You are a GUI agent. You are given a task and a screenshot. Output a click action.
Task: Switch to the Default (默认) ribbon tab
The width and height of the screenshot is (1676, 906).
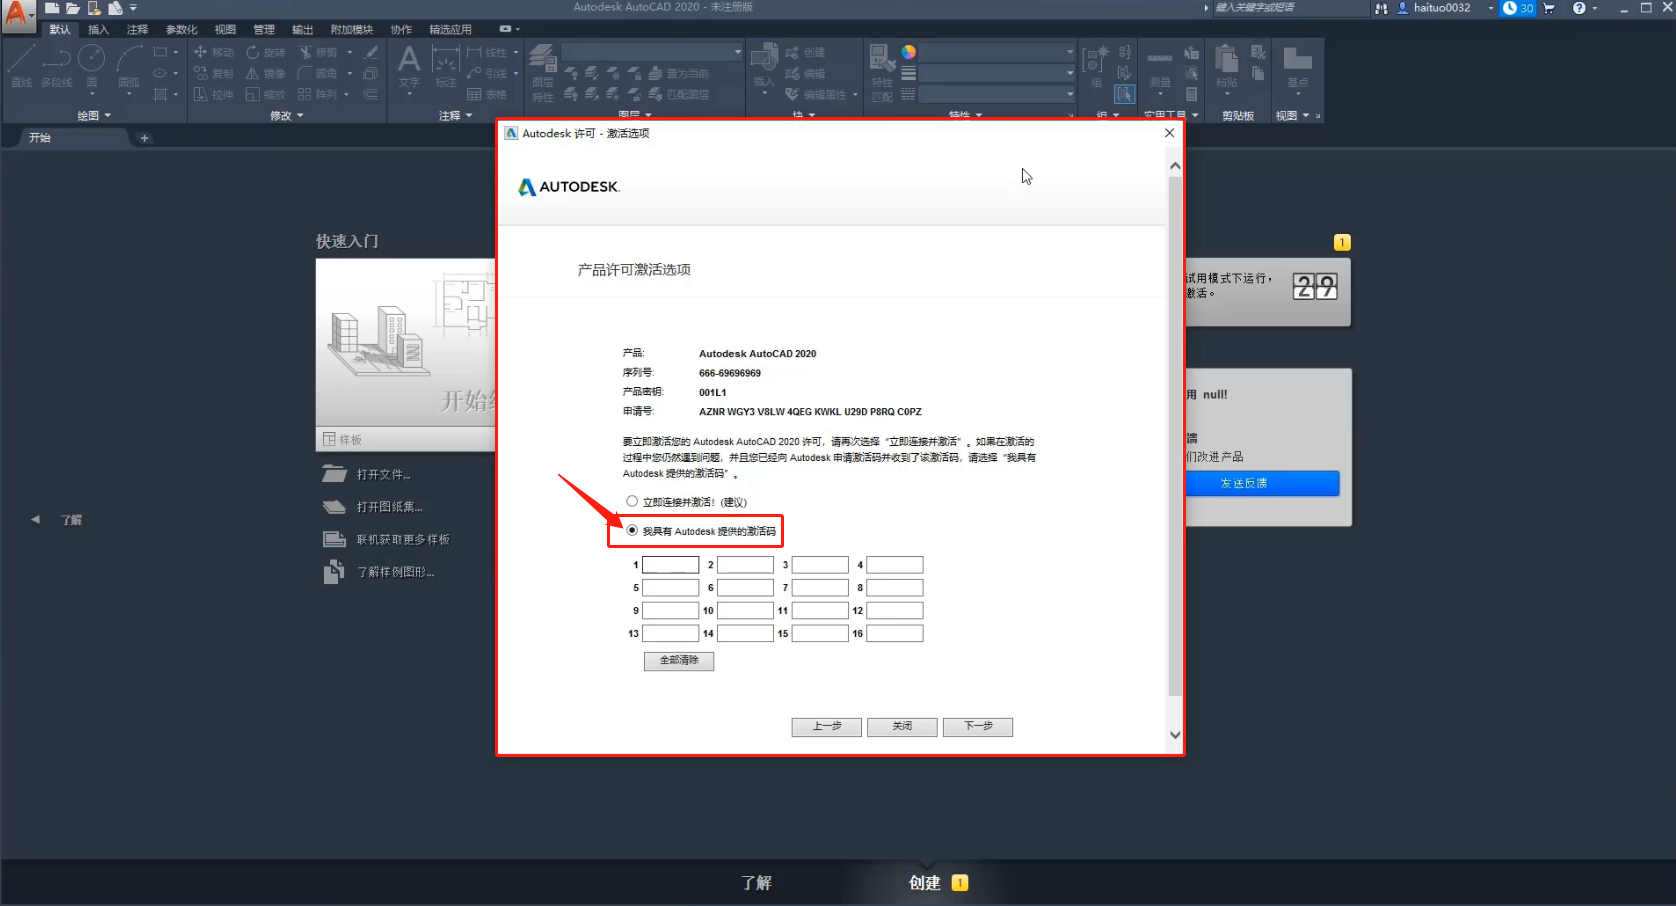point(60,29)
